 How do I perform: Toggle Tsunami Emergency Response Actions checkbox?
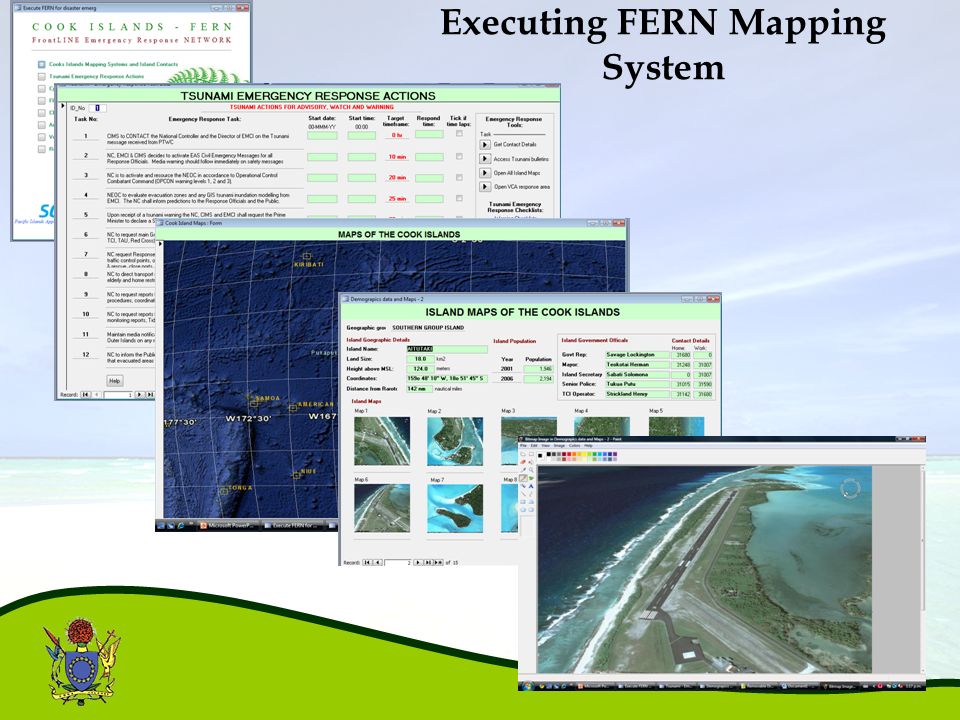pos(42,77)
